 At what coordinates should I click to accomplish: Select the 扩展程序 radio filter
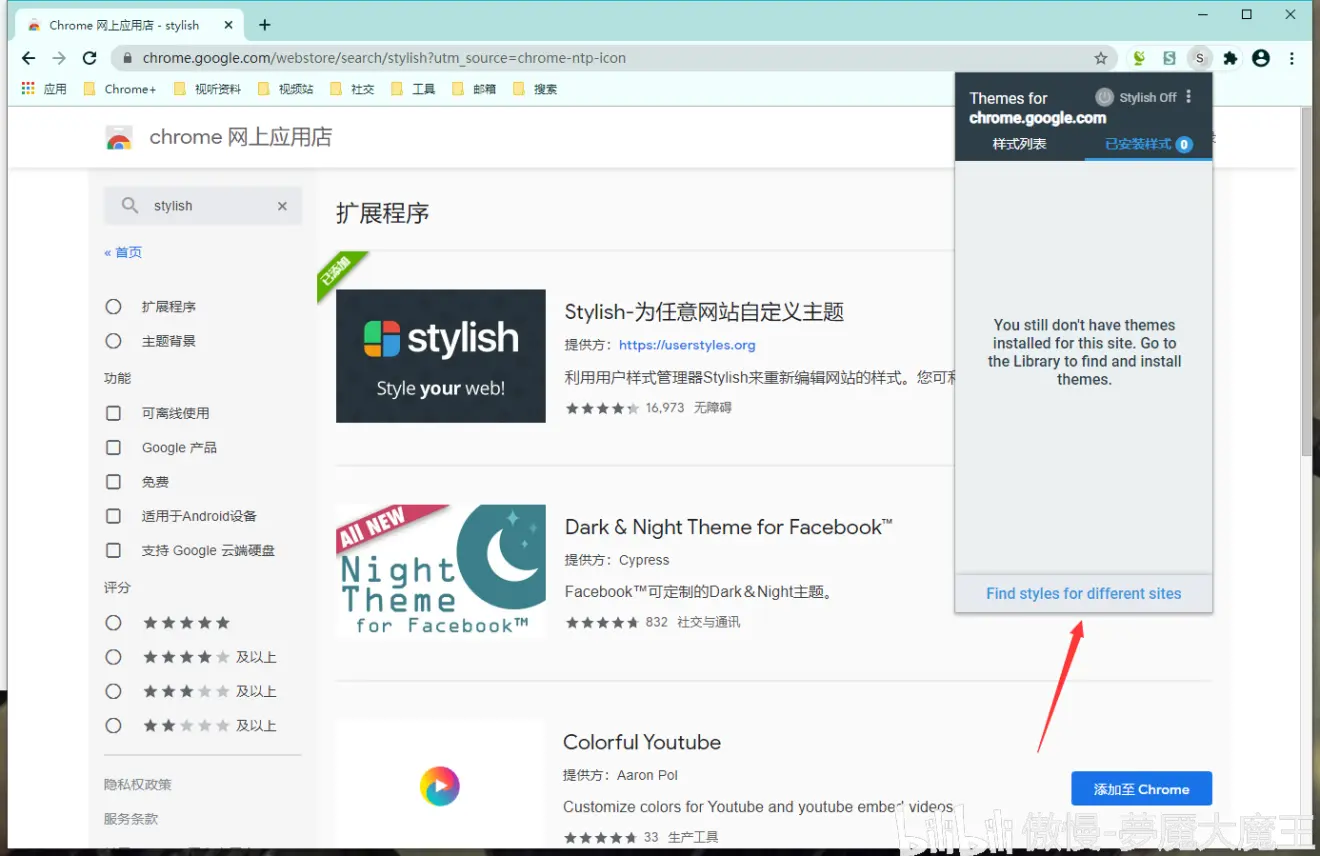(114, 307)
